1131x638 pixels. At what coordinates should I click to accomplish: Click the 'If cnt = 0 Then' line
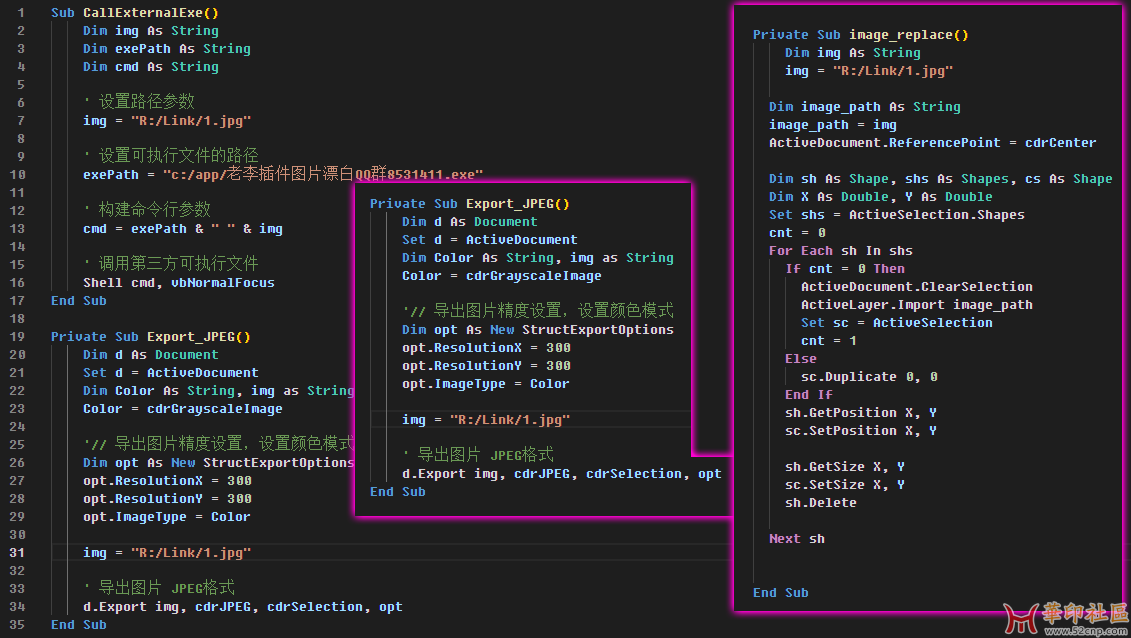pyautogui.click(x=845, y=269)
